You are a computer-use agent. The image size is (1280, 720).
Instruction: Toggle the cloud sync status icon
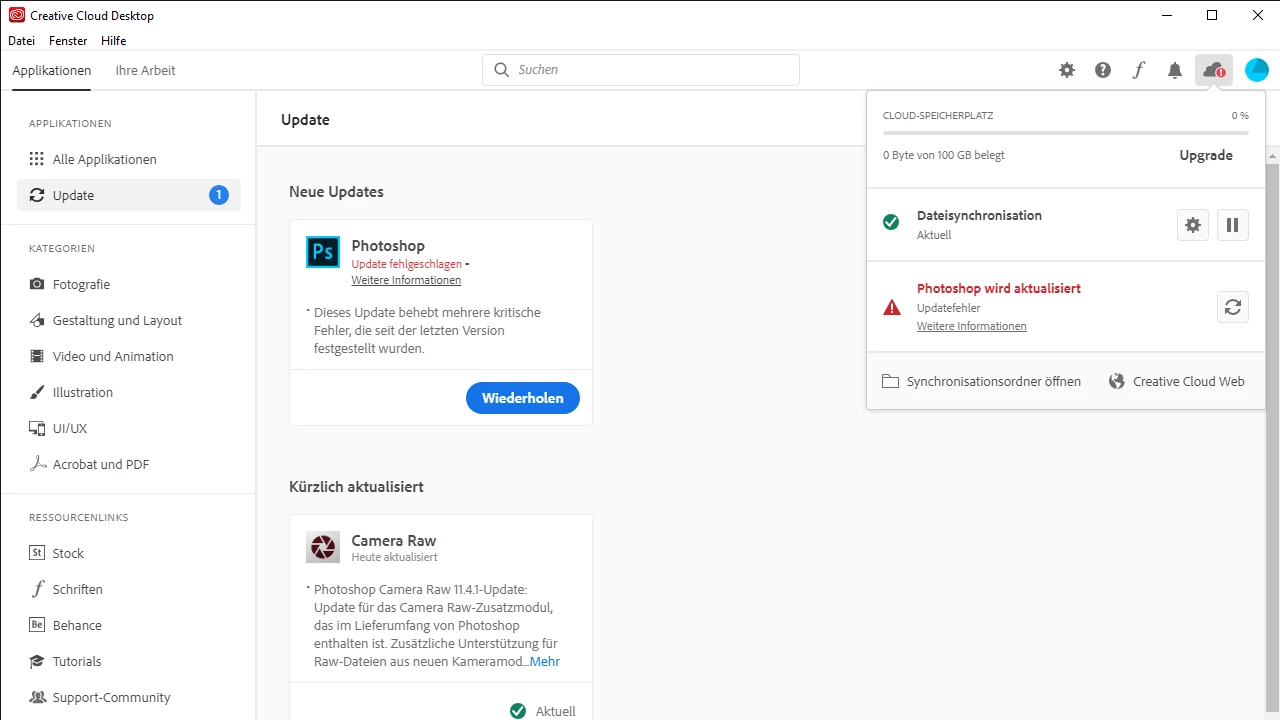pyautogui.click(x=1214, y=70)
